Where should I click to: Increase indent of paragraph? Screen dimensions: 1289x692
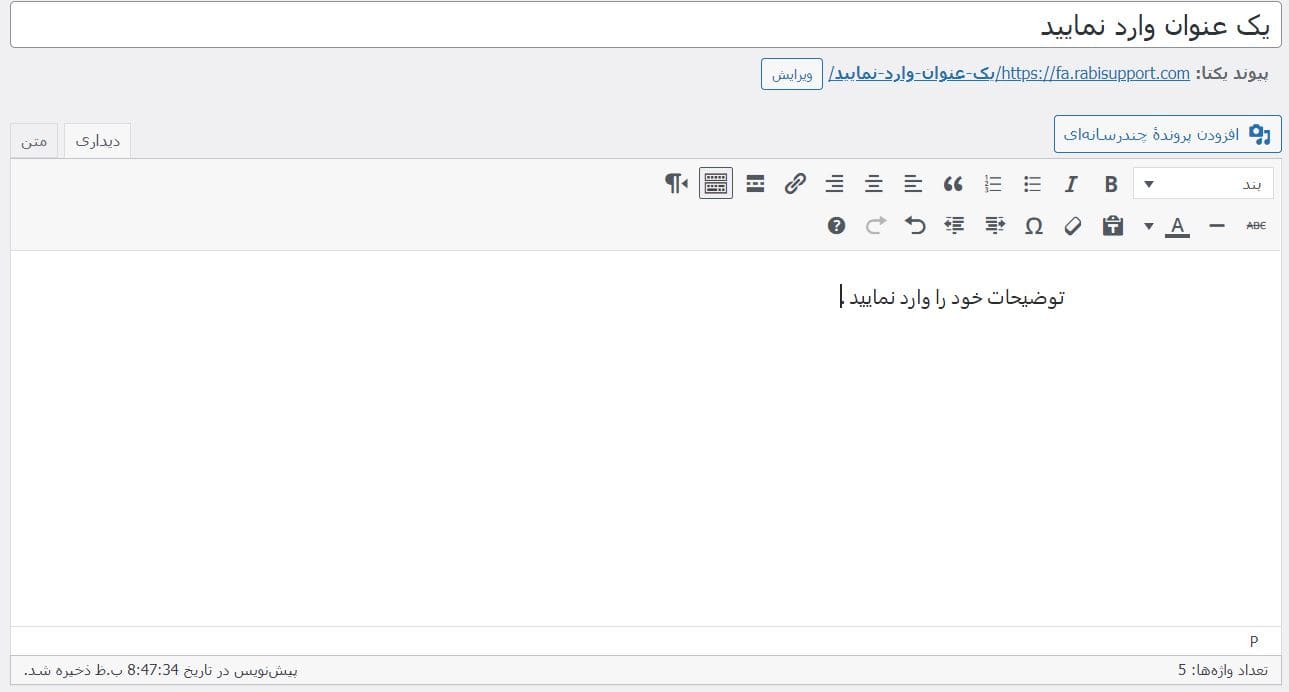[x=955, y=226]
